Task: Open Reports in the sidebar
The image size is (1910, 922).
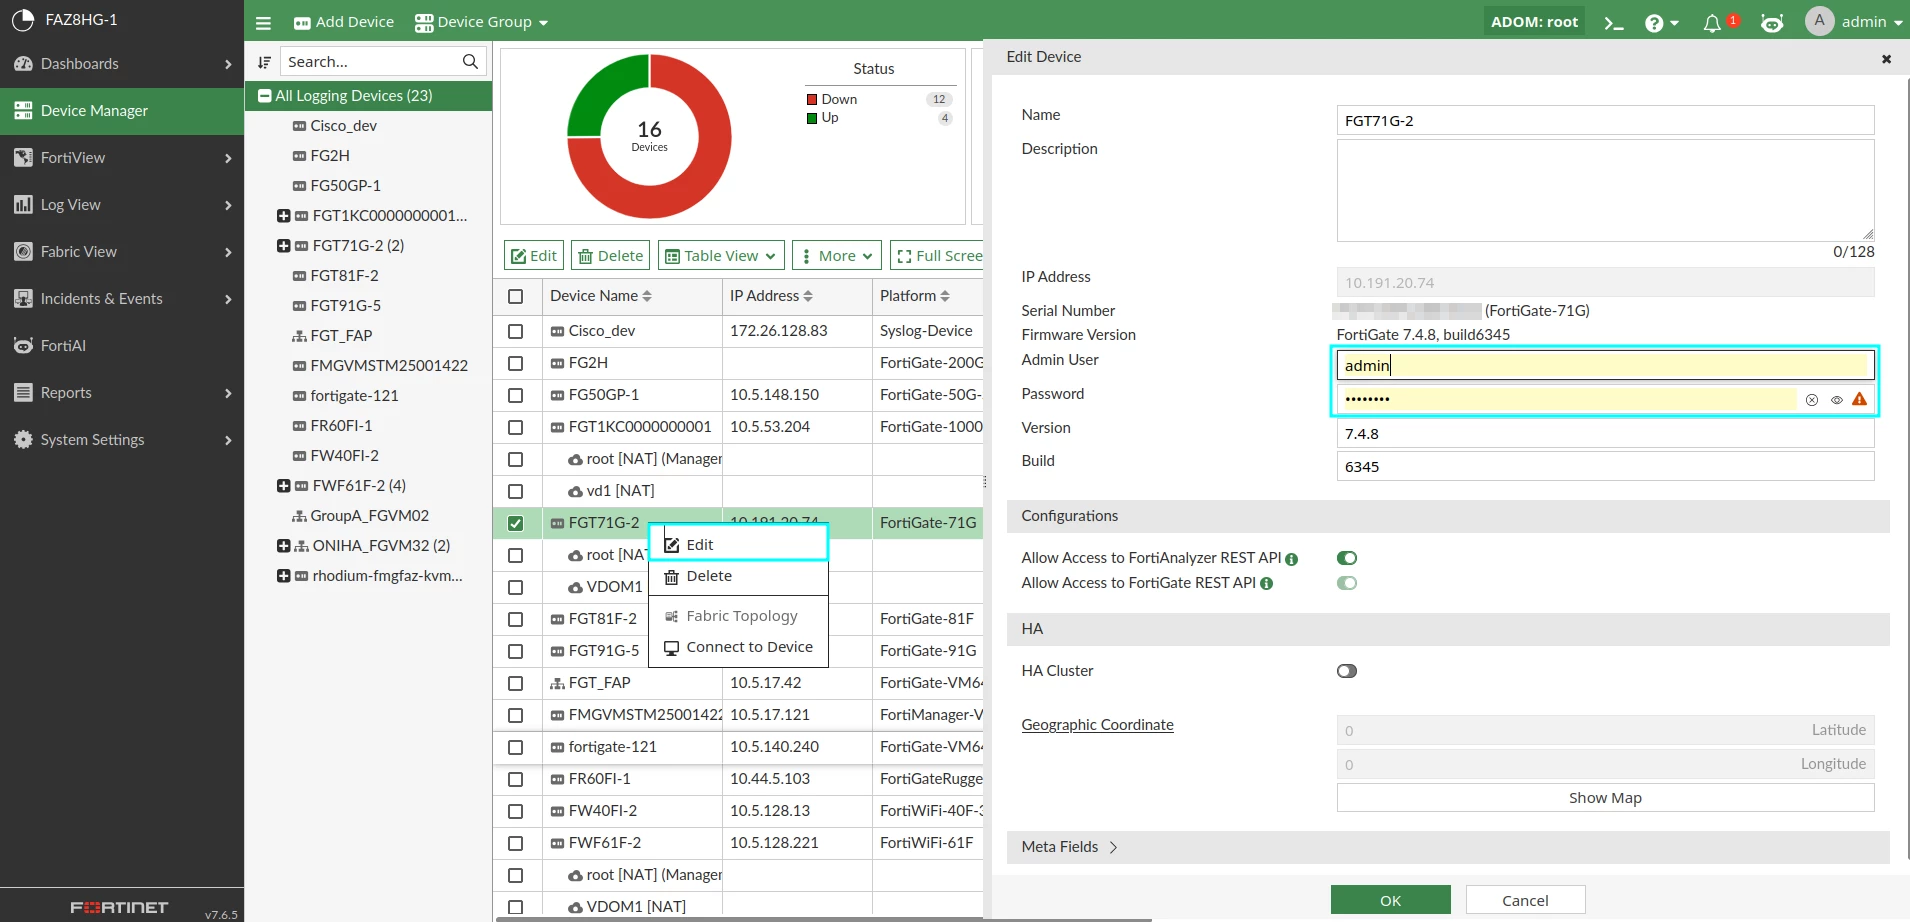Action: (x=122, y=393)
